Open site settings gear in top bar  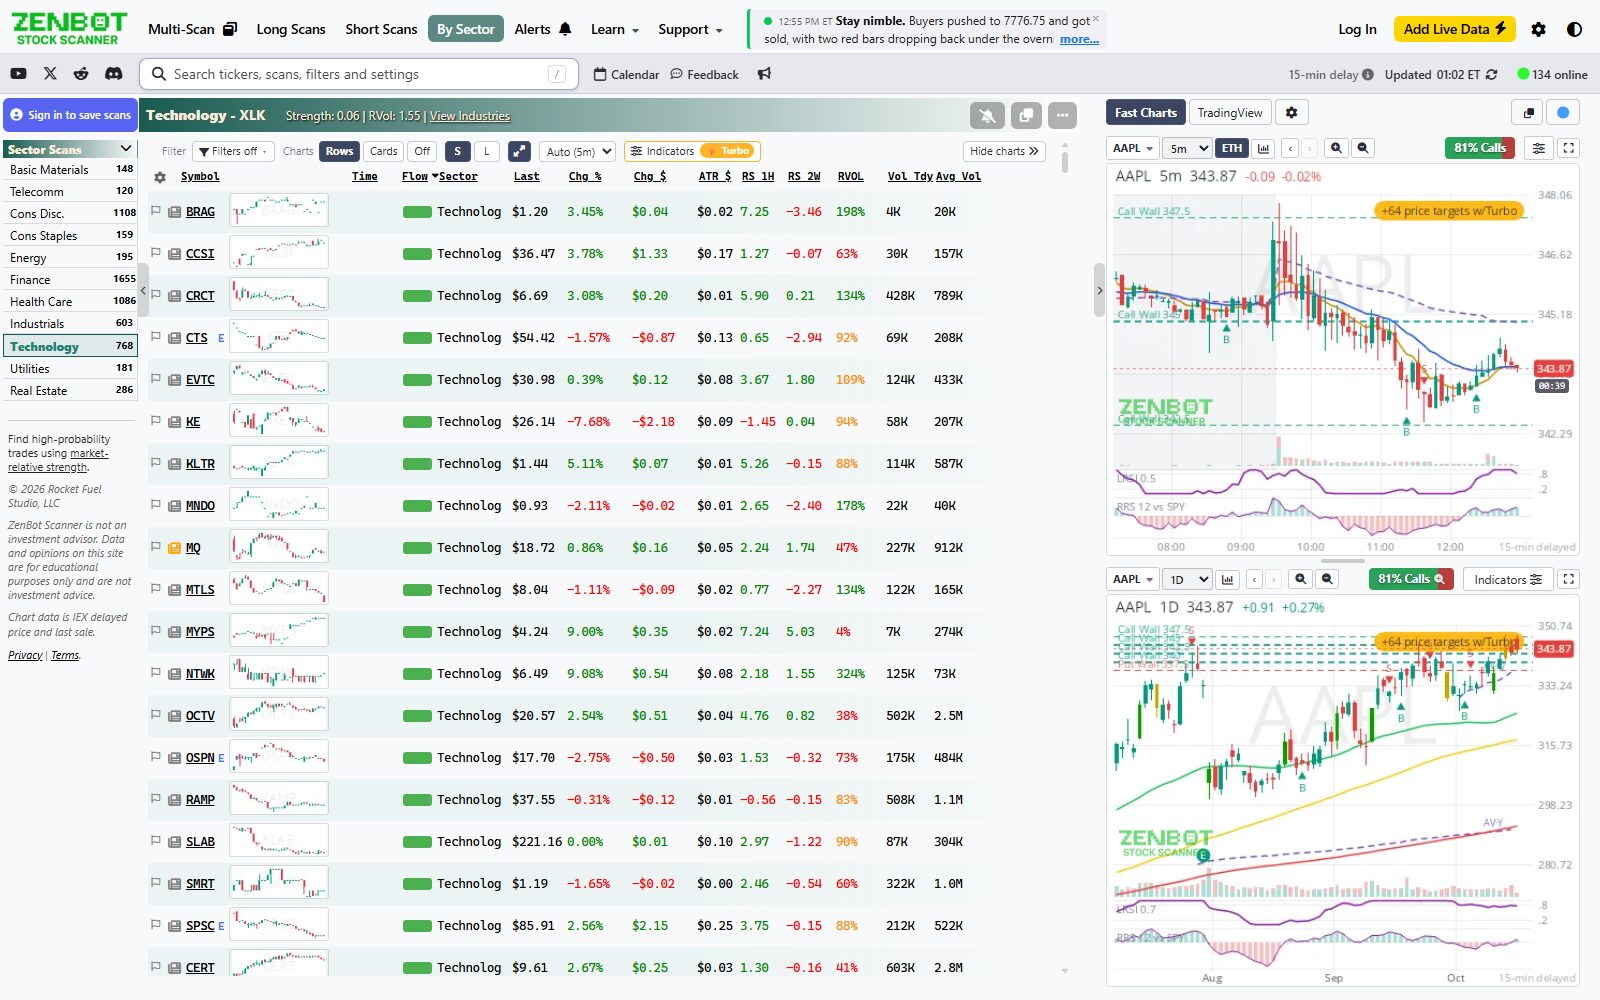(1539, 29)
